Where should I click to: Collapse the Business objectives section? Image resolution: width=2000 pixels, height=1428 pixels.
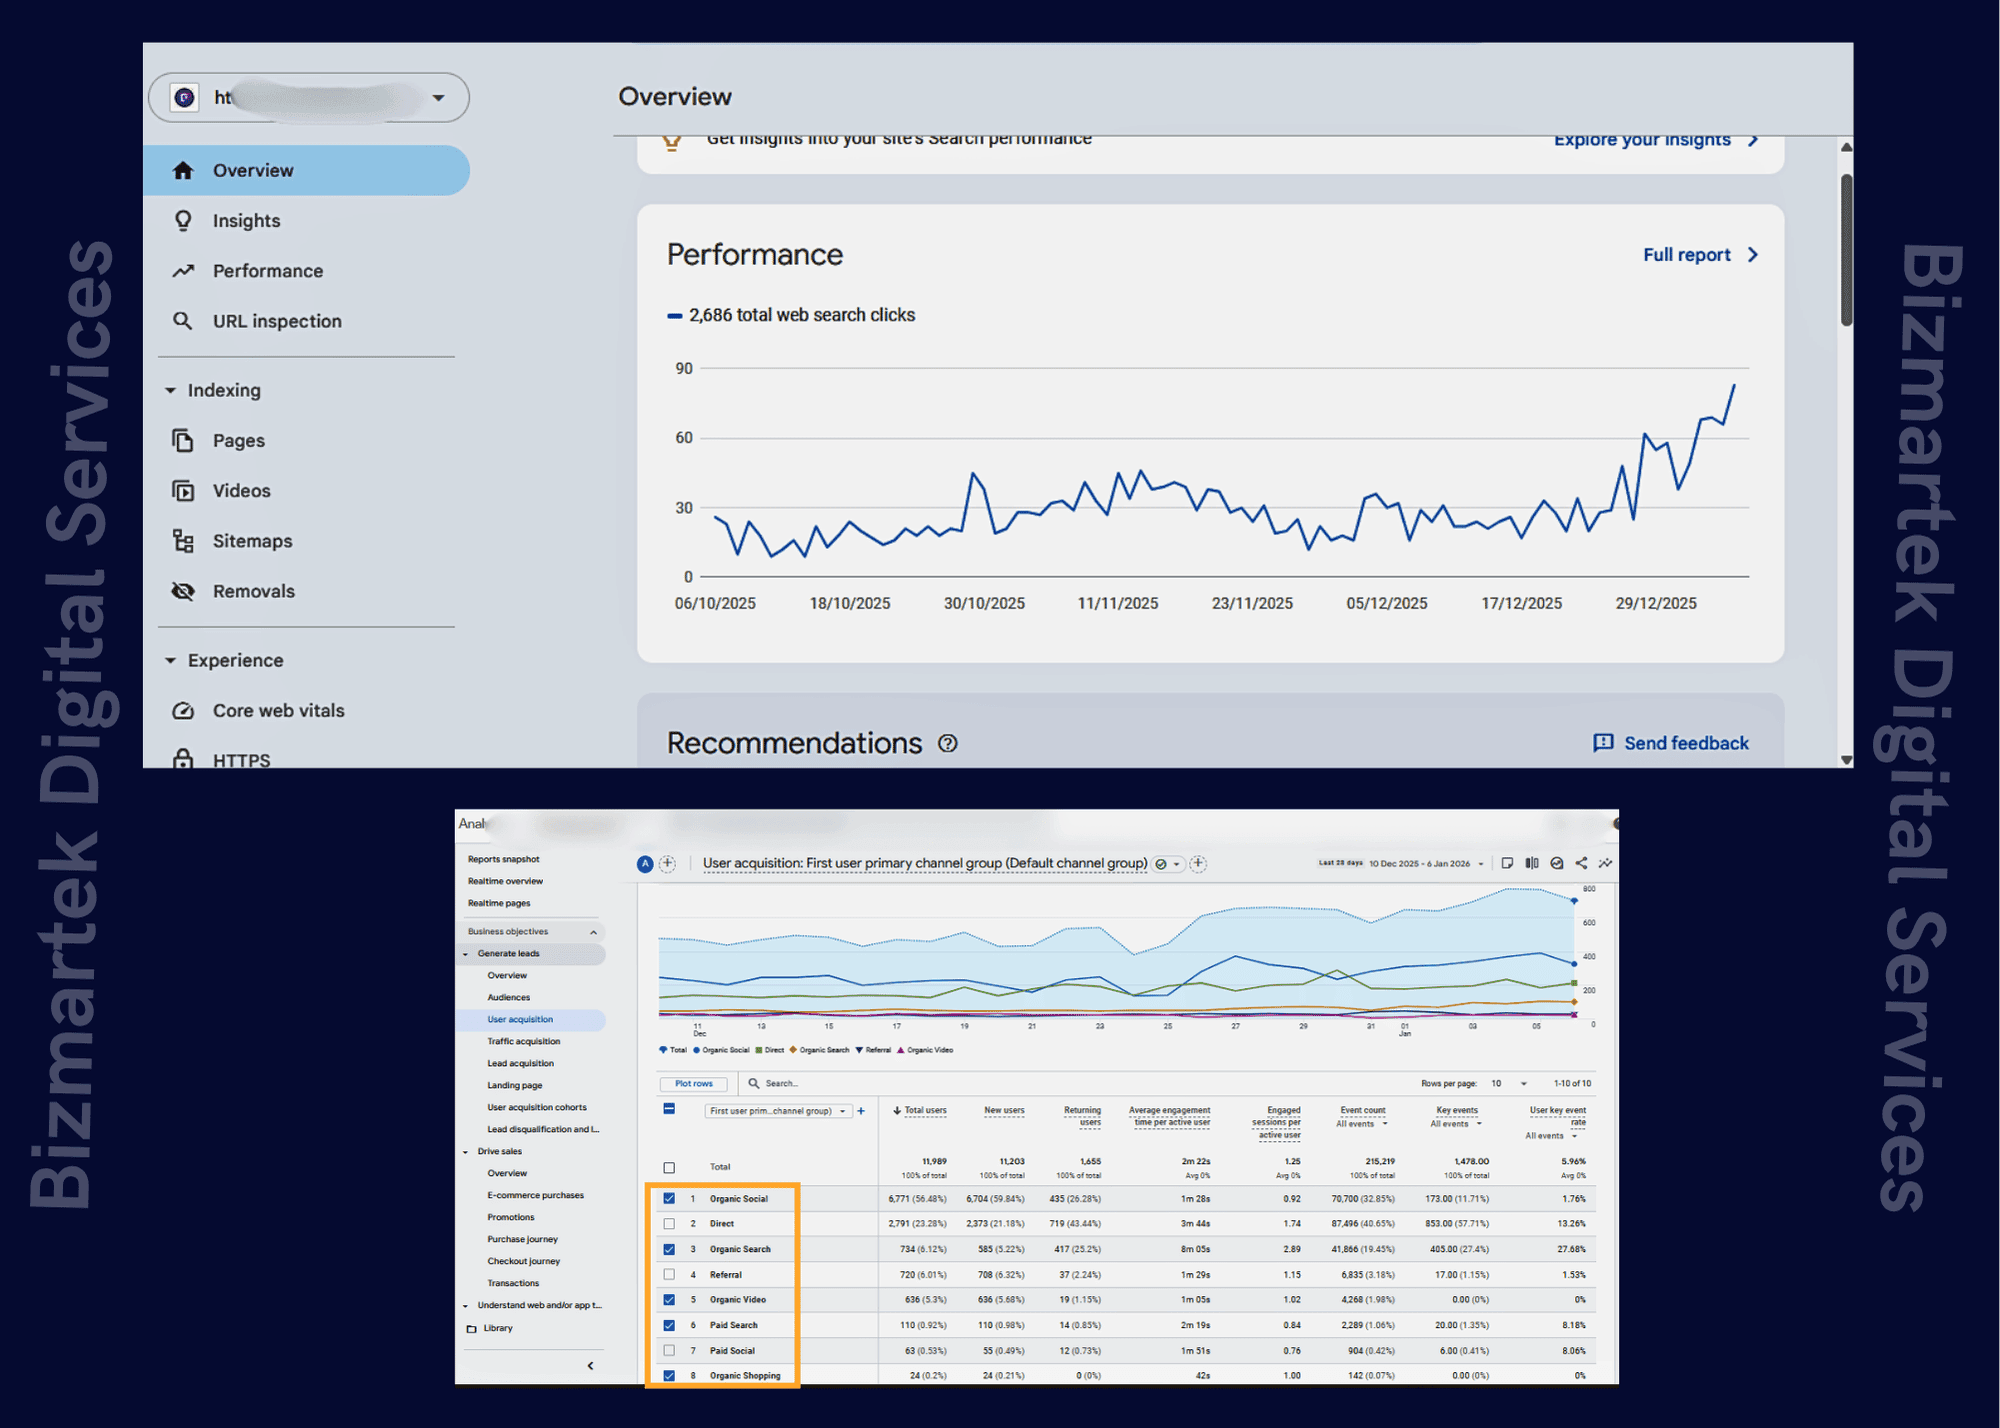[593, 932]
